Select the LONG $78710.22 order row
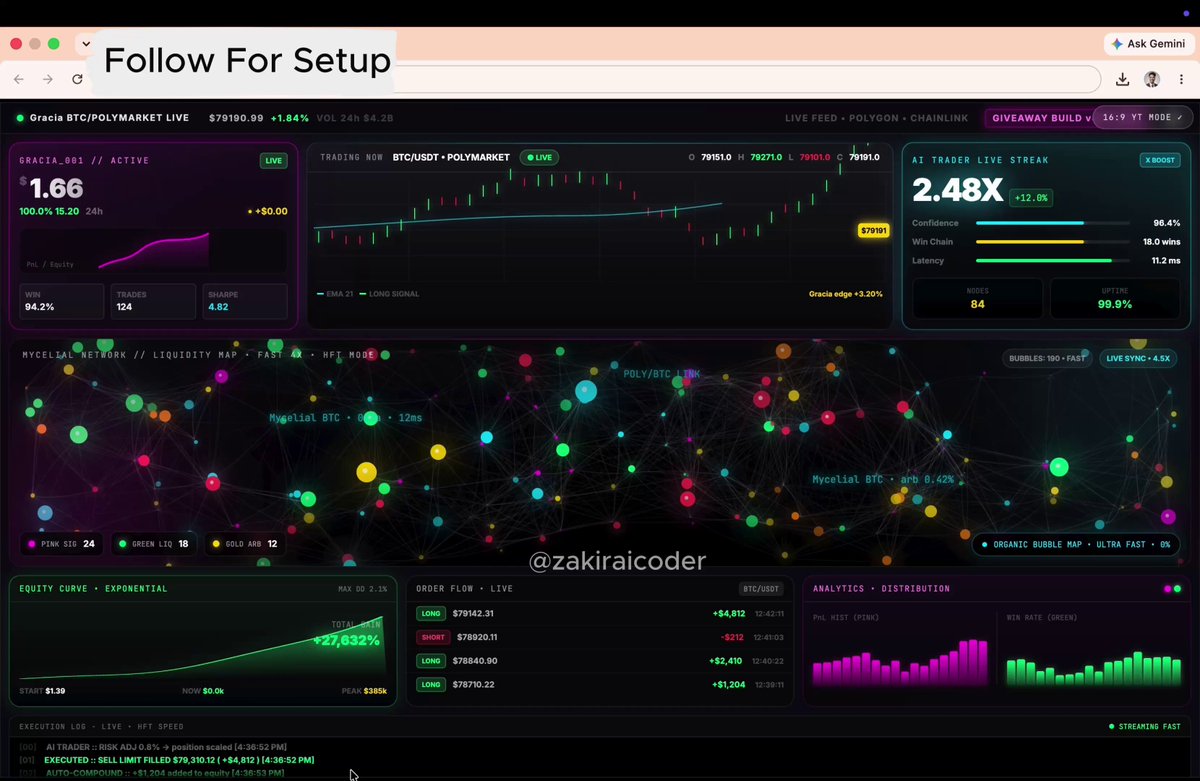Image resolution: width=1200 pixels, height=781 pixels. pos(600,685)
